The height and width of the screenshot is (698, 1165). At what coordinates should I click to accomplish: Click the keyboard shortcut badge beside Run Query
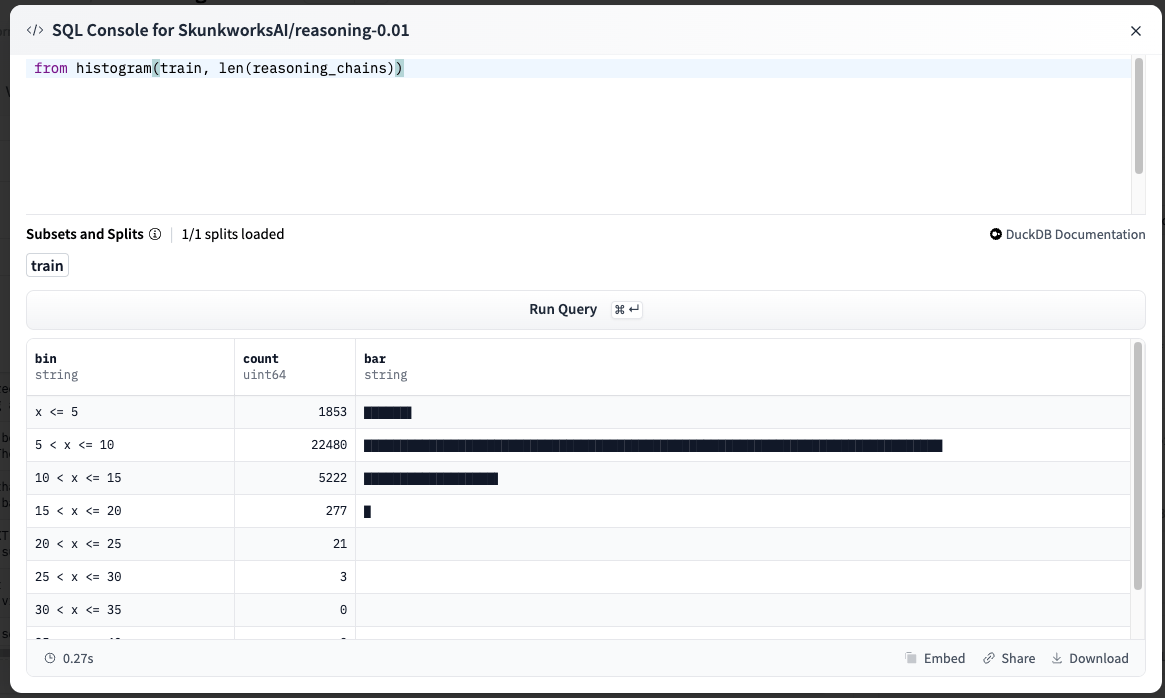coord(627,309)
